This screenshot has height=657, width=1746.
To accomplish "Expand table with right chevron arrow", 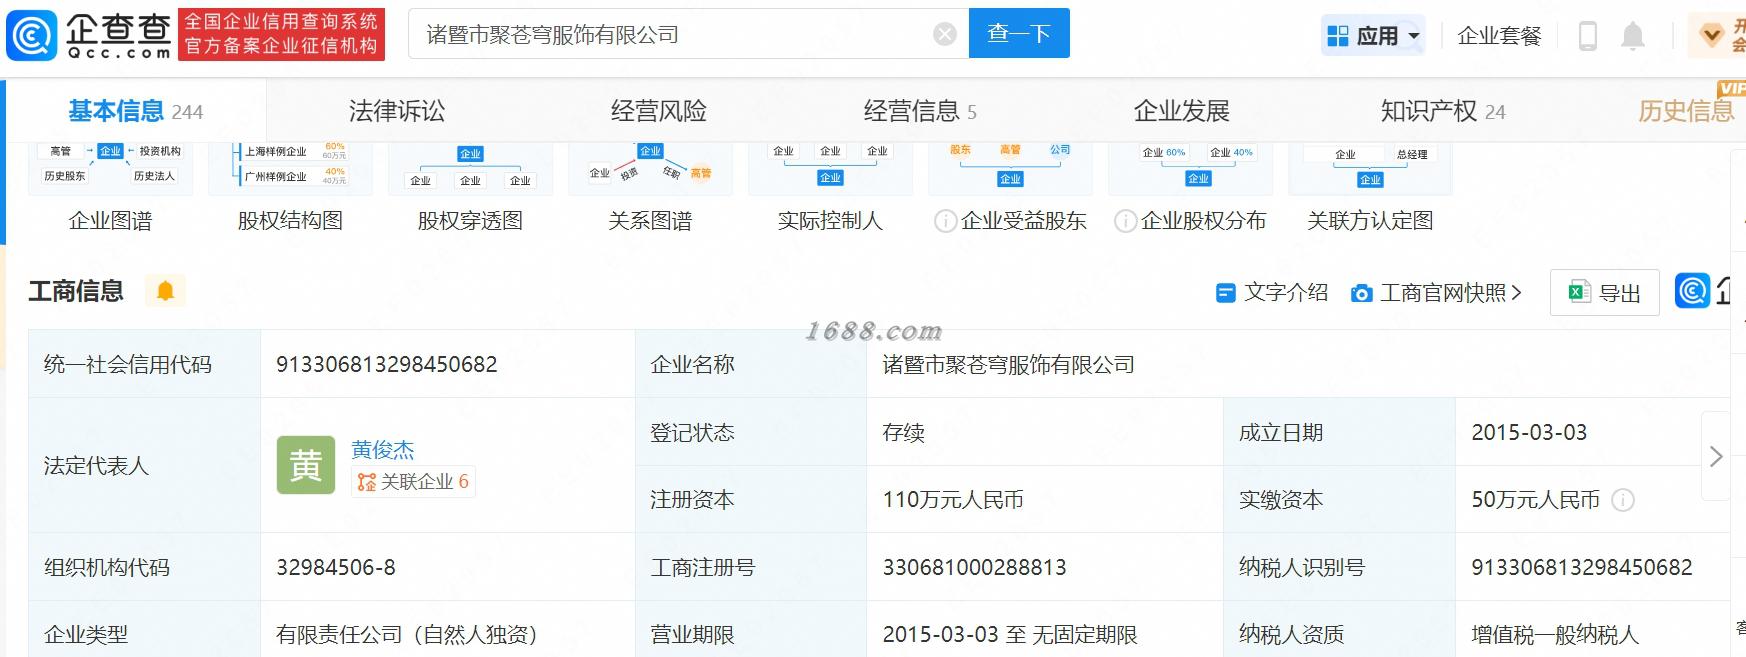I will 1715,457.
